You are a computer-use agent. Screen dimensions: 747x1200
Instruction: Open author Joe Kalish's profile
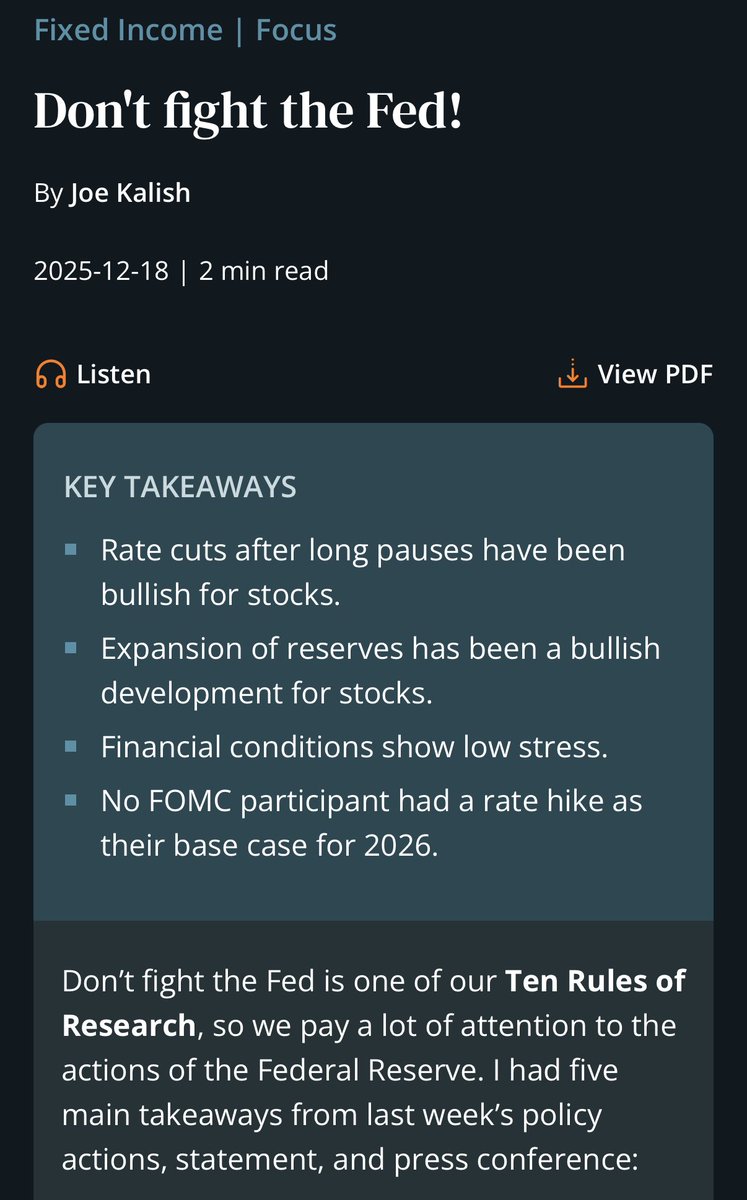click(129, 192)
